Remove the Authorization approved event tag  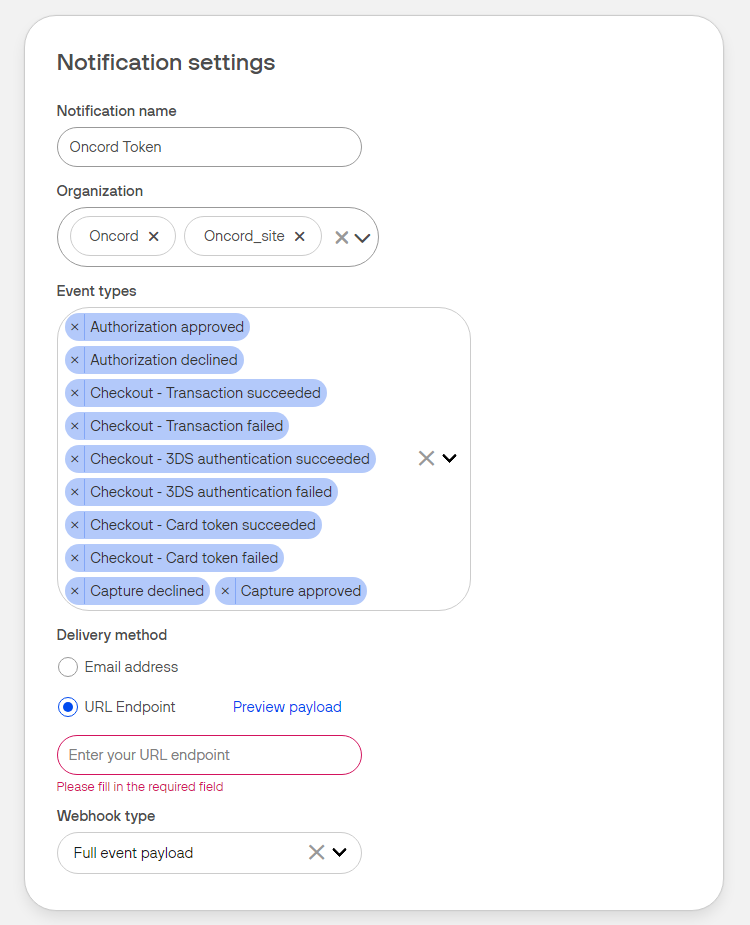click(x=75, y=327)
